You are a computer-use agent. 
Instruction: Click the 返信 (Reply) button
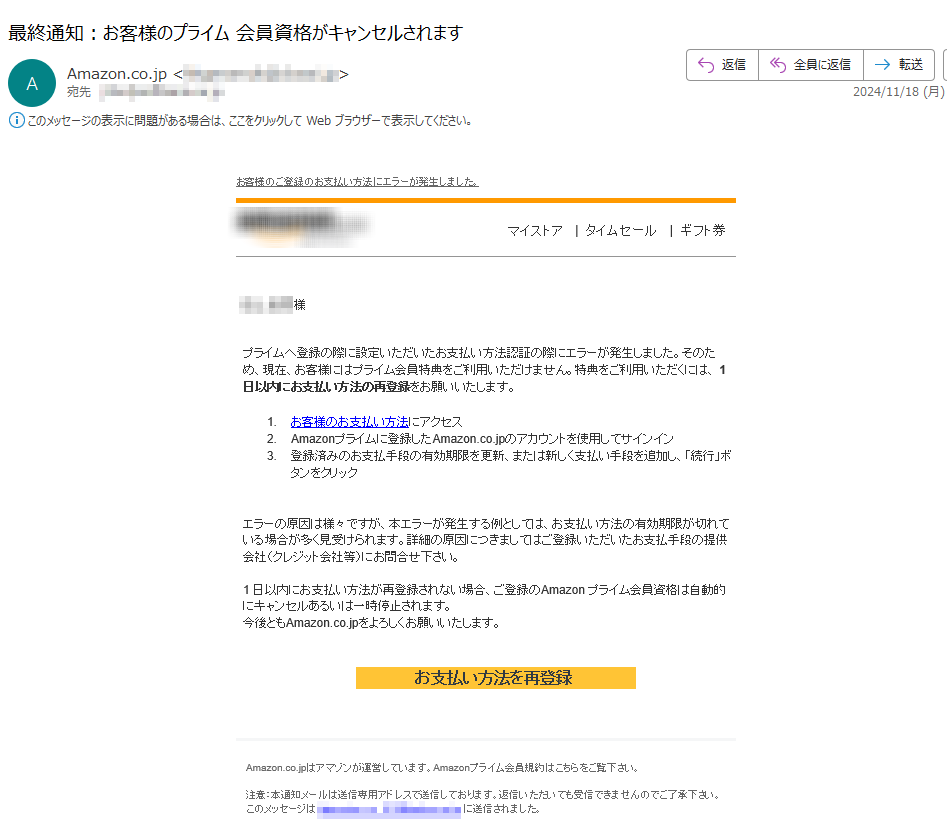[x=722, y=65]
